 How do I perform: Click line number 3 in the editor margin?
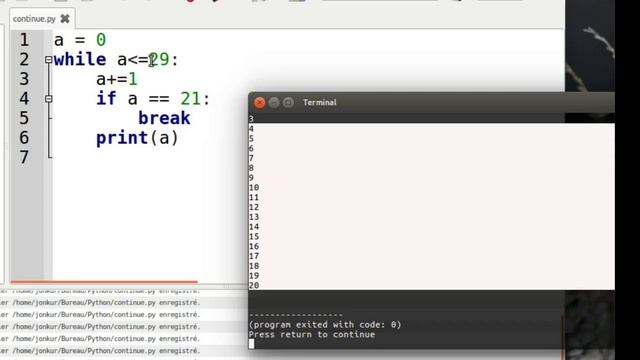click(24, 79)
